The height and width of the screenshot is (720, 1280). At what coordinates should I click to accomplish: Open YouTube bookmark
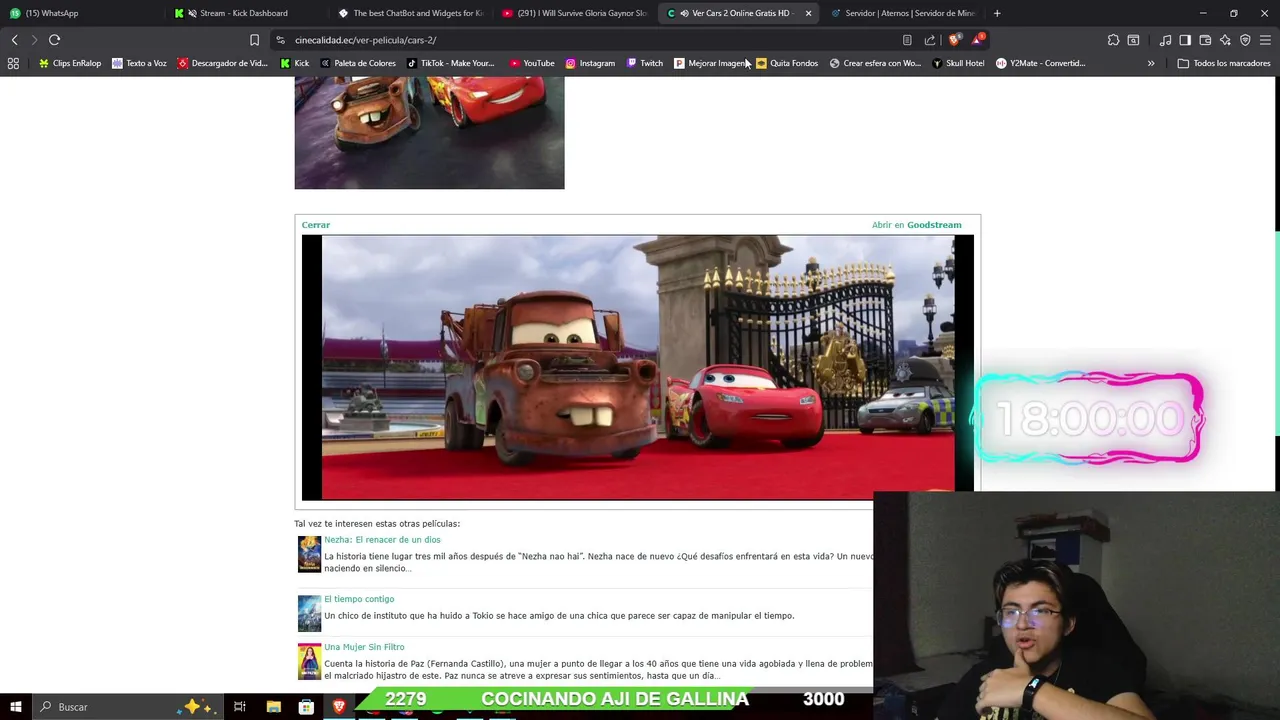(x=532, y=63)
